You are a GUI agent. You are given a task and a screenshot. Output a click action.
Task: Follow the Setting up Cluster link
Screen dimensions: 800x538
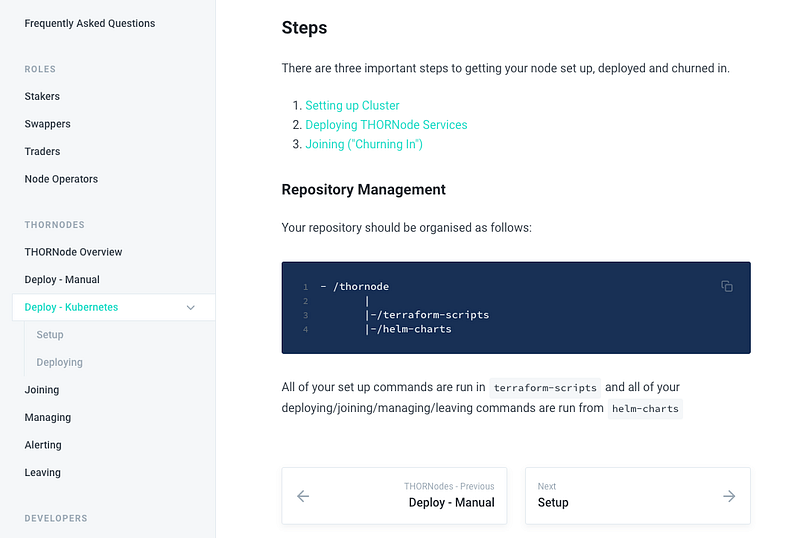pos(352,106)
